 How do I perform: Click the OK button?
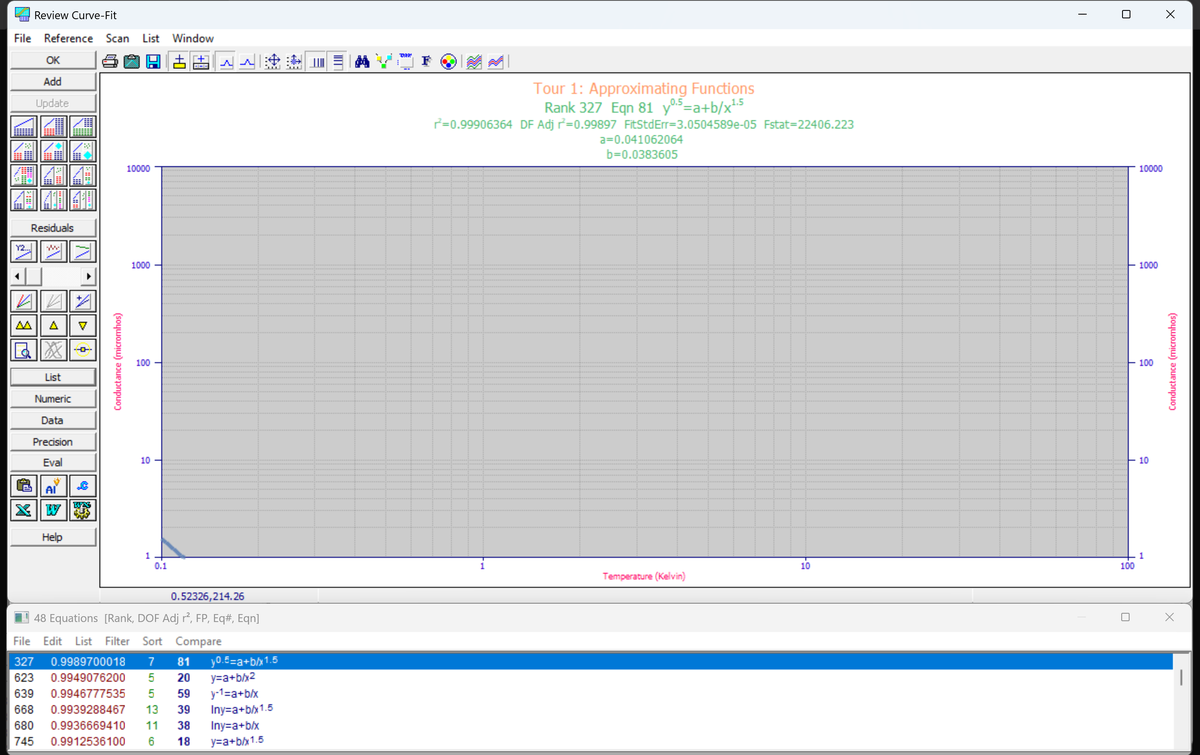(52, 60)
